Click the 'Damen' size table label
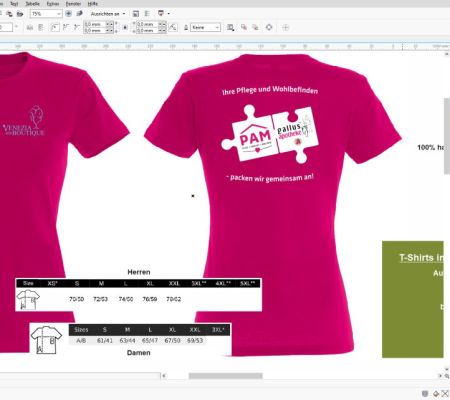The width and height of the screenshot is (450, 400). coord(139,353)
